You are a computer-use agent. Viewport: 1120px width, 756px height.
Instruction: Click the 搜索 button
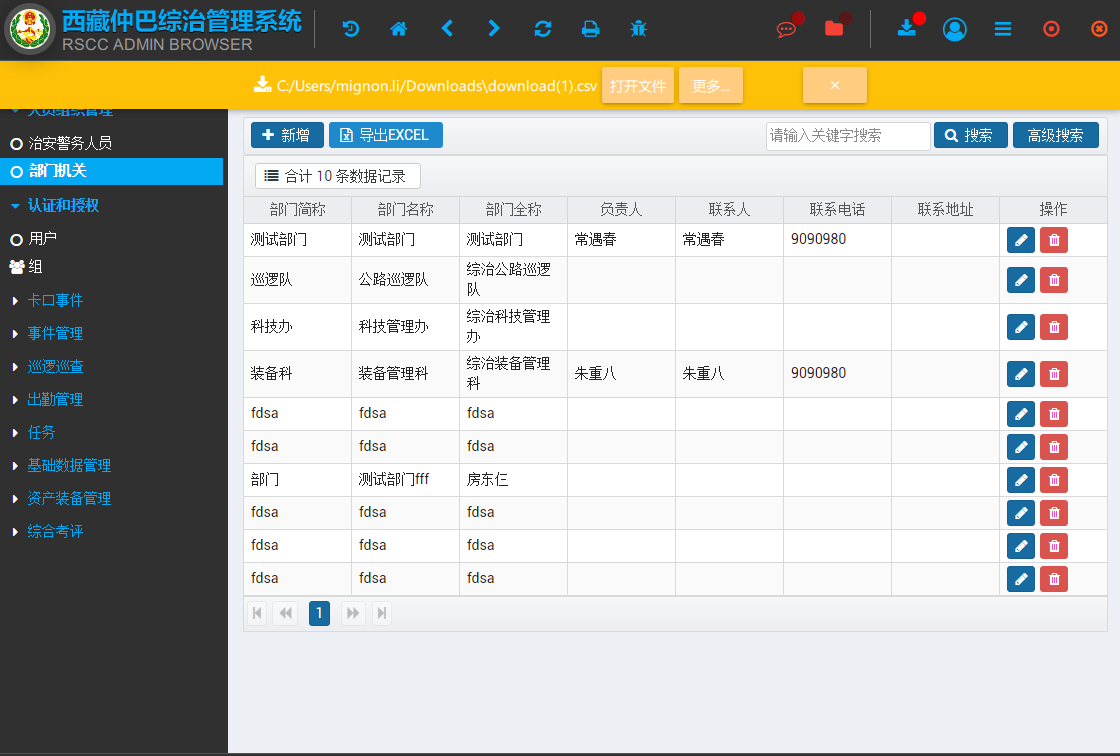pos(971,135)
